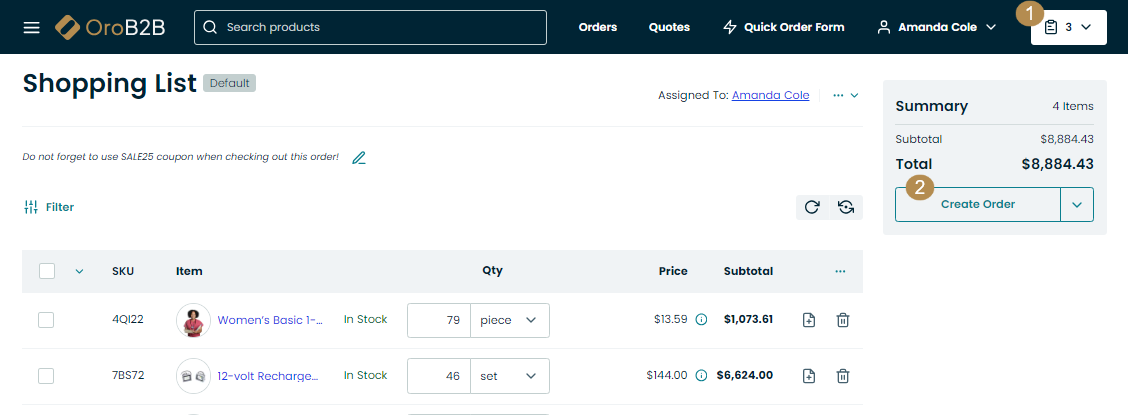Open the shopping lists dropdown showing 3
1128x415 pixels.
click(x=1068, y=27)
